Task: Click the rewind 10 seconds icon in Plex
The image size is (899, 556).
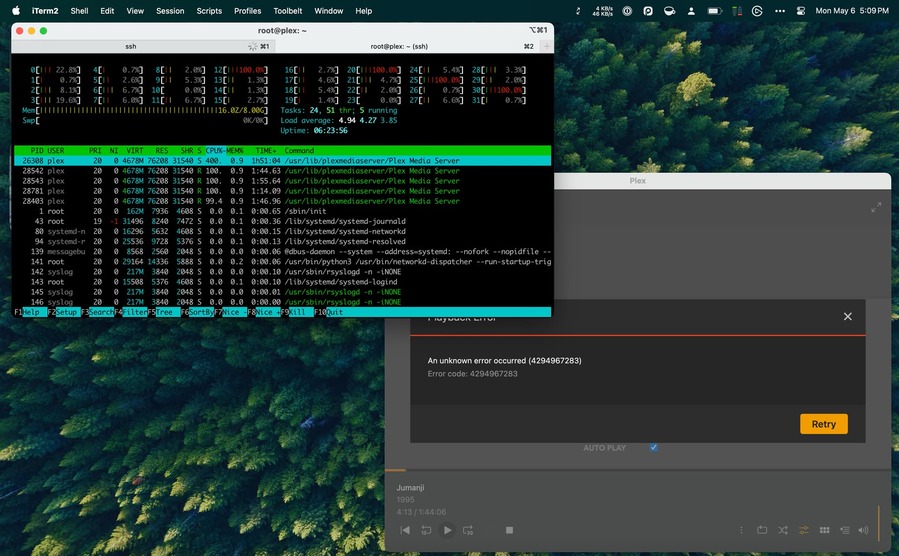Action: tap(426, 530)
